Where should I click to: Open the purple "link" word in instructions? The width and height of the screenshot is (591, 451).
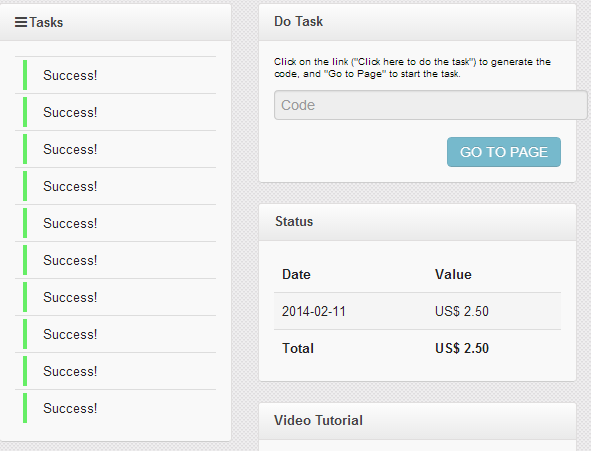(340, 62)
